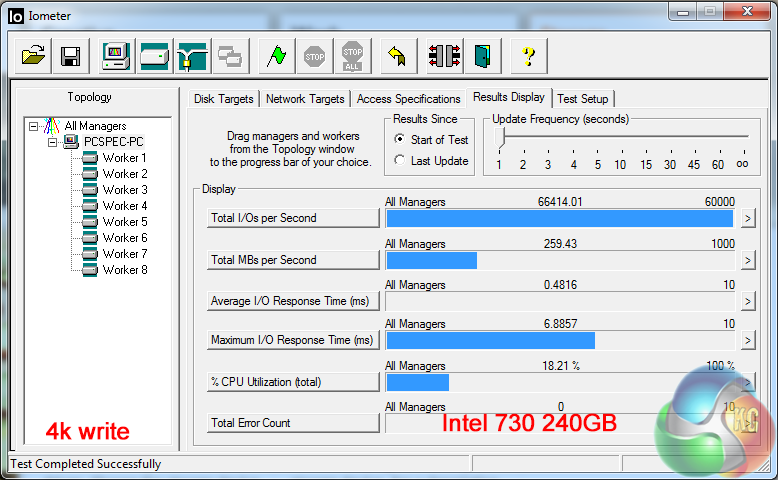Start new manager computer icon
Viewport: 778px width, 480px height.
click(x=116, y=56)
